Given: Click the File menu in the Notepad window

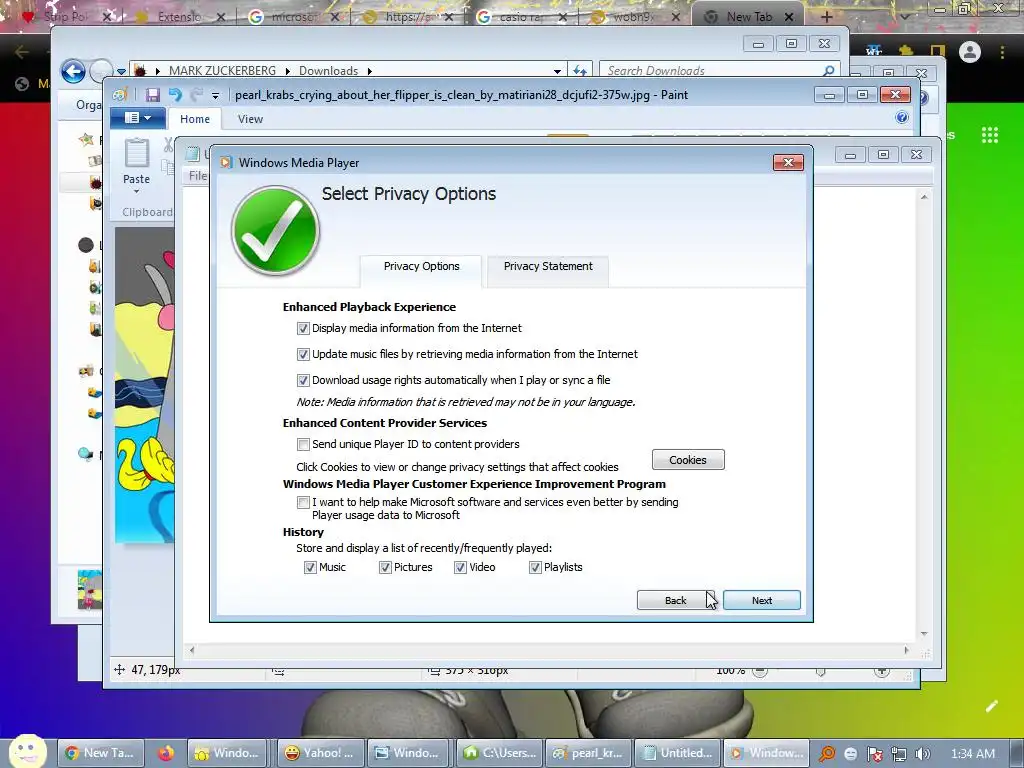Looking at the screenshot, I should [x=197, y=176].
